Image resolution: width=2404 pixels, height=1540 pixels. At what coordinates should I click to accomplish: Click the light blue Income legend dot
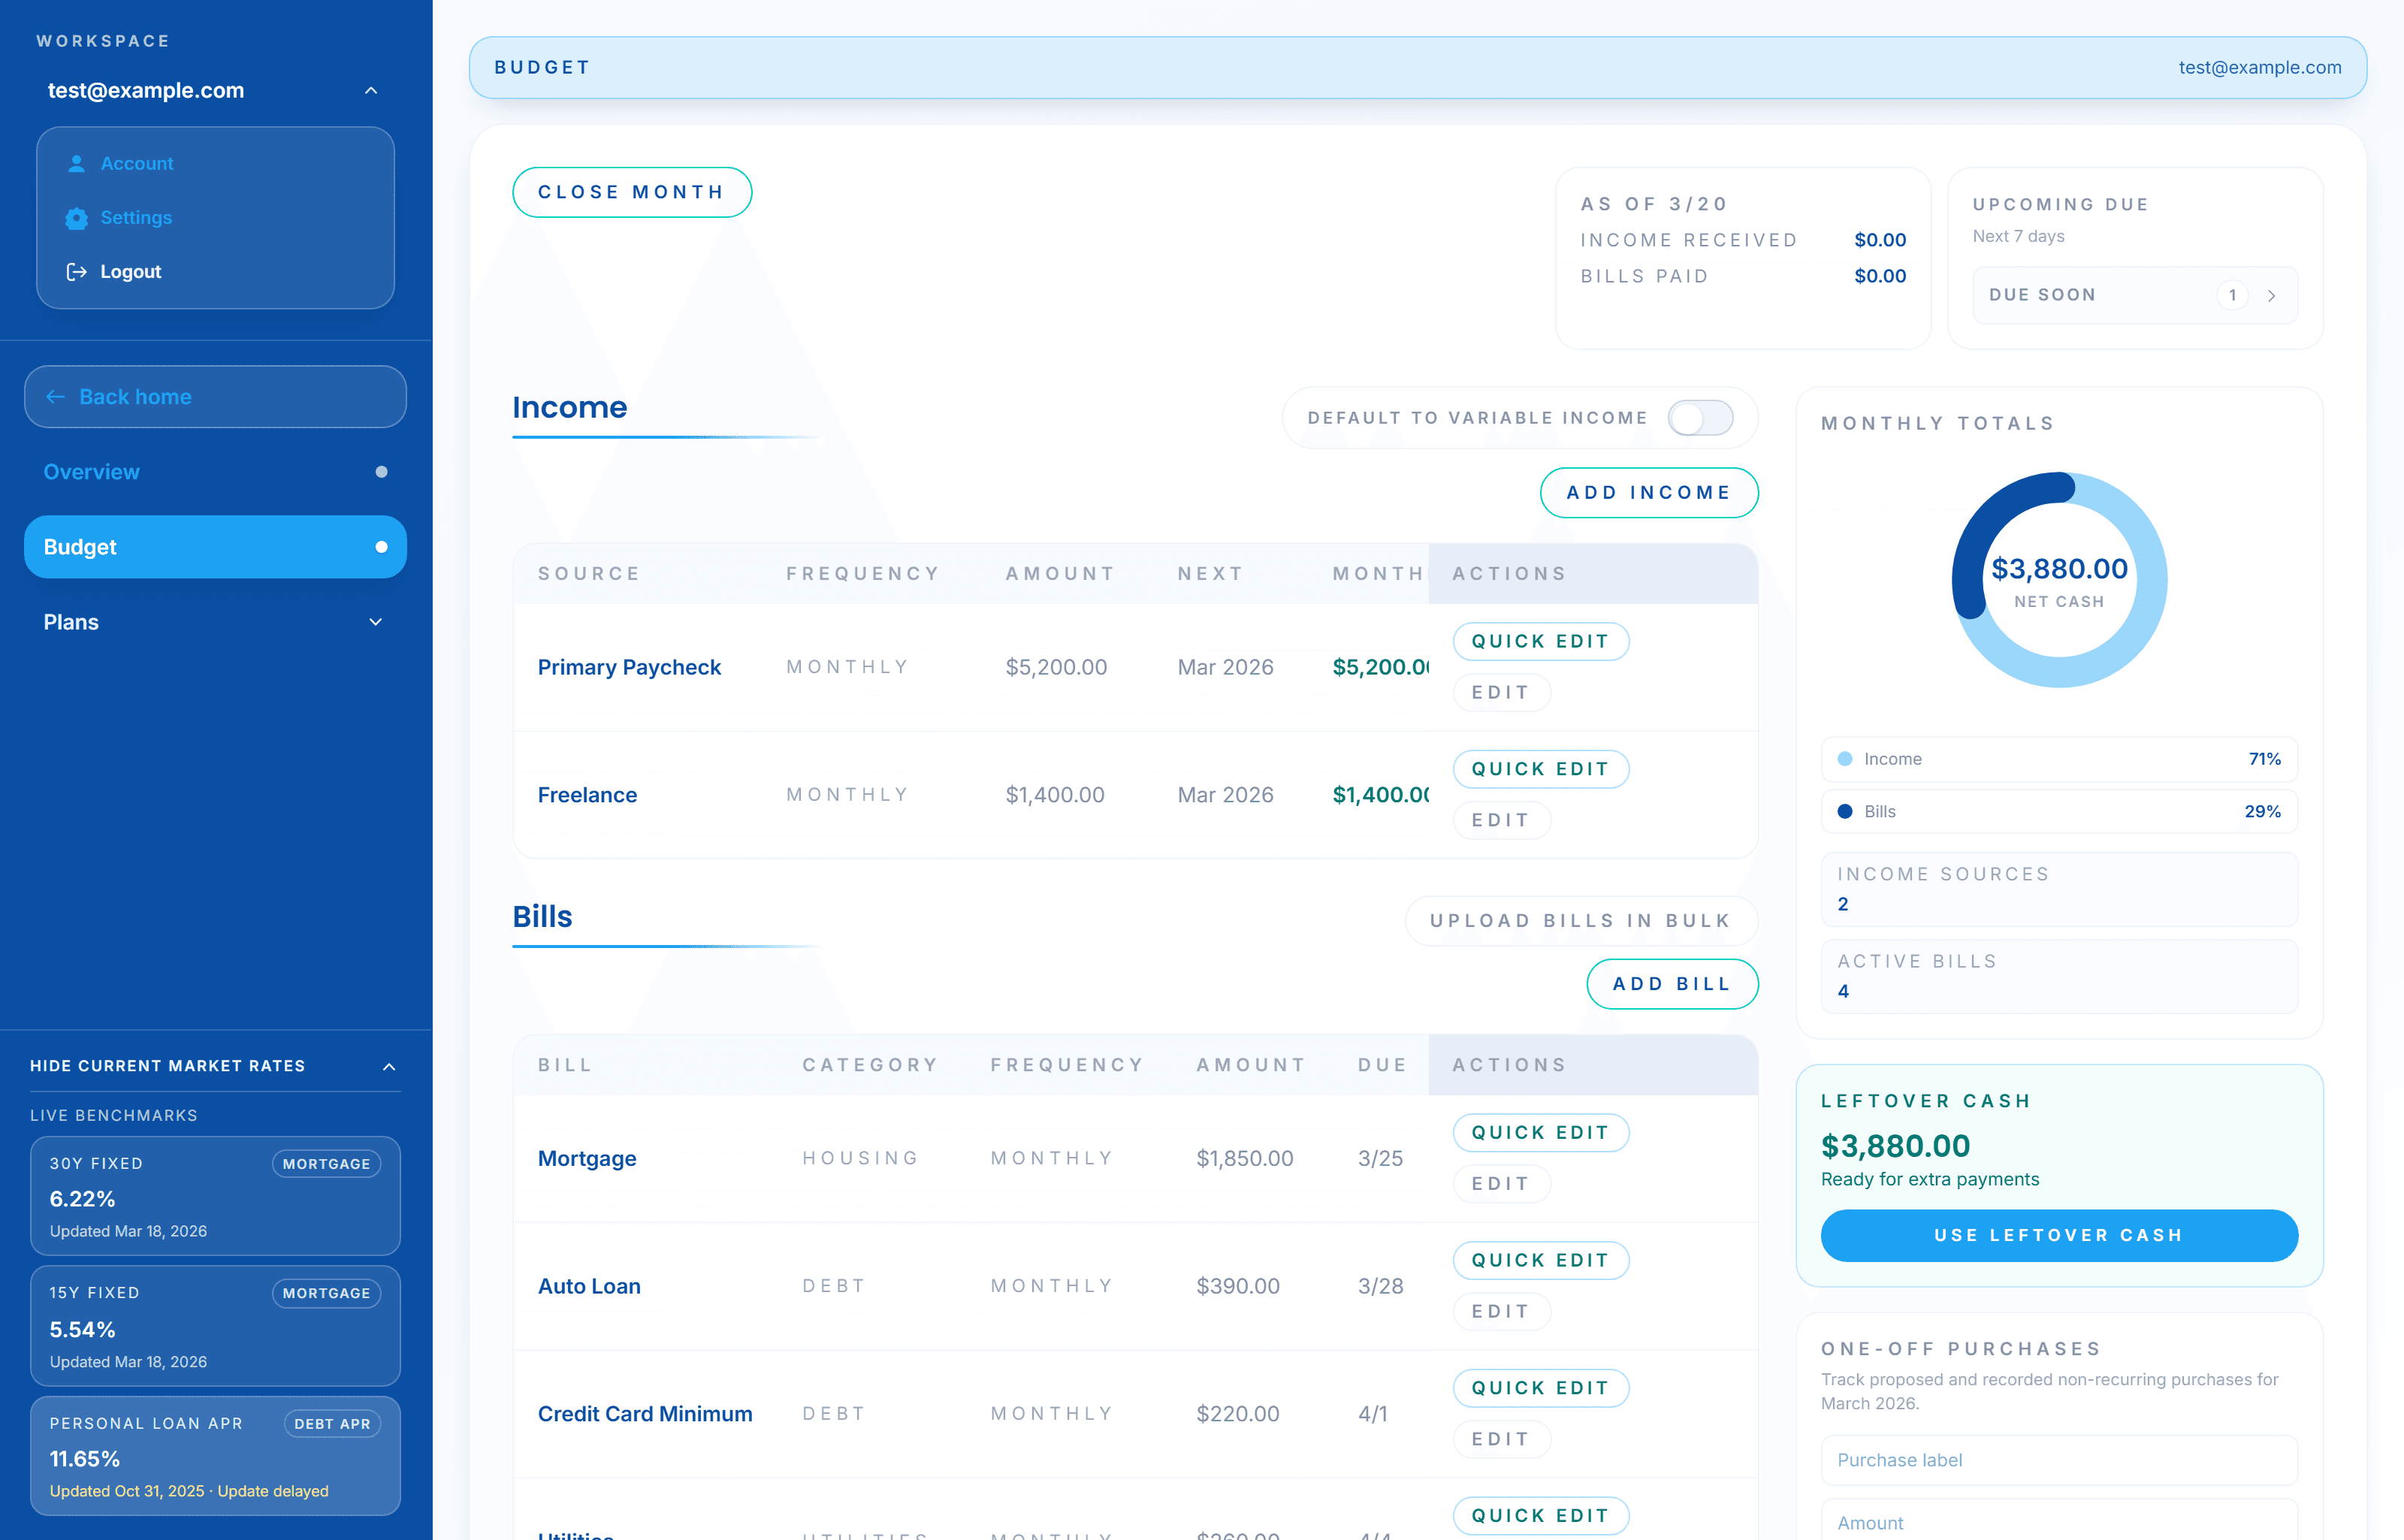(x=1845, y=759)
